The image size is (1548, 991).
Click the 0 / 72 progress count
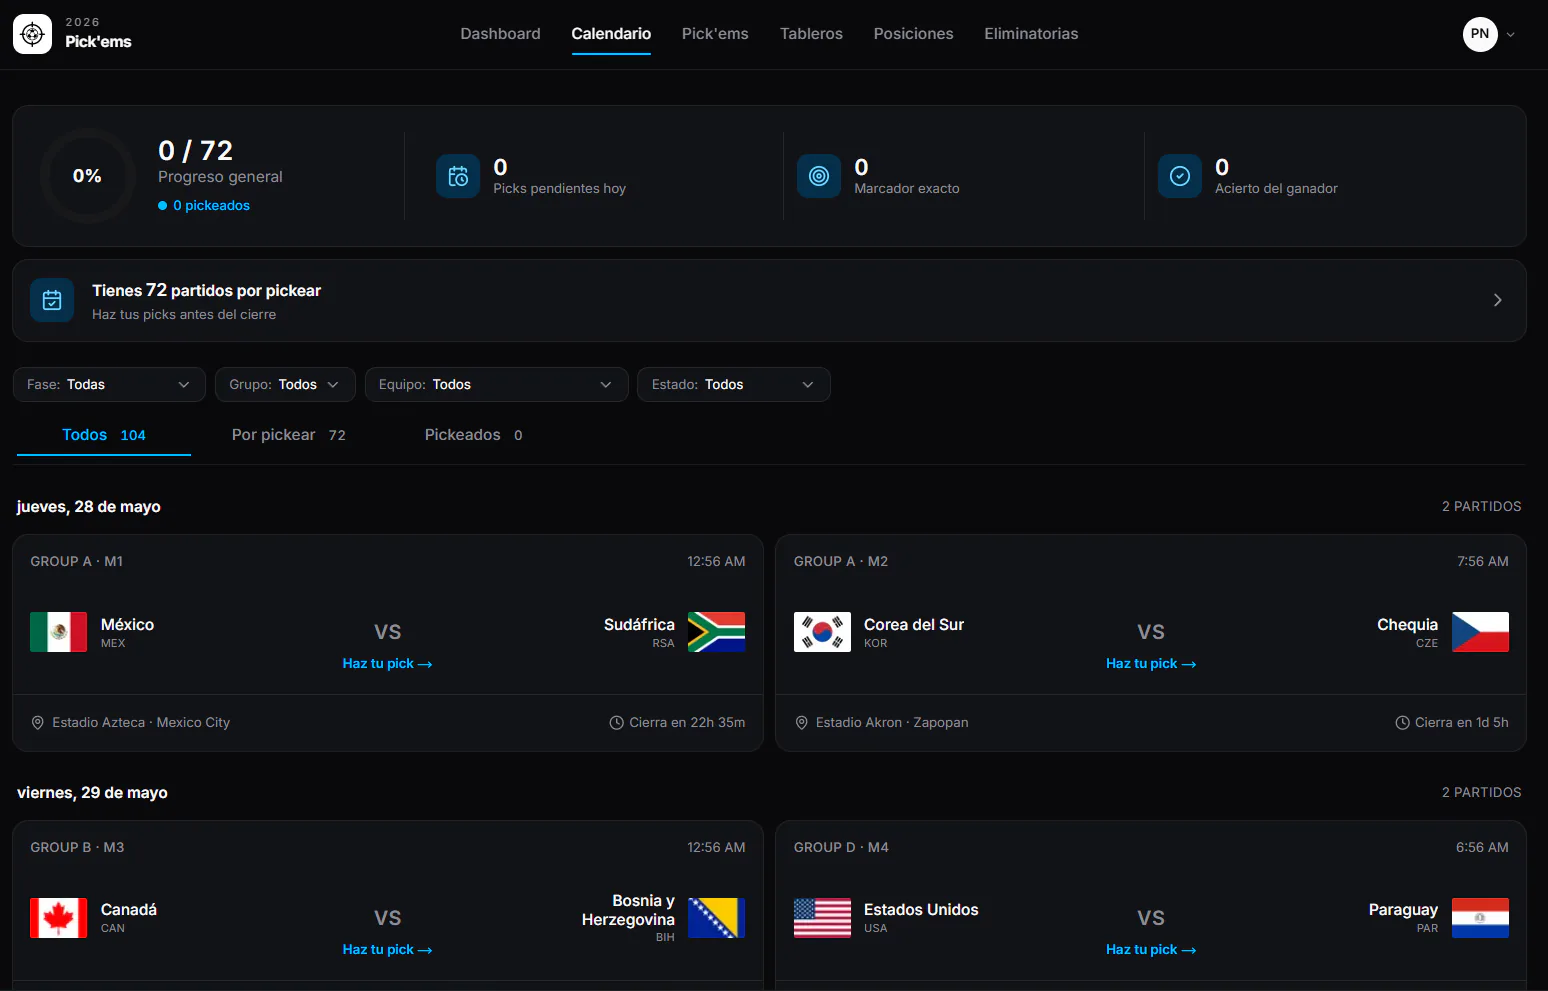(x=196, y=150)
